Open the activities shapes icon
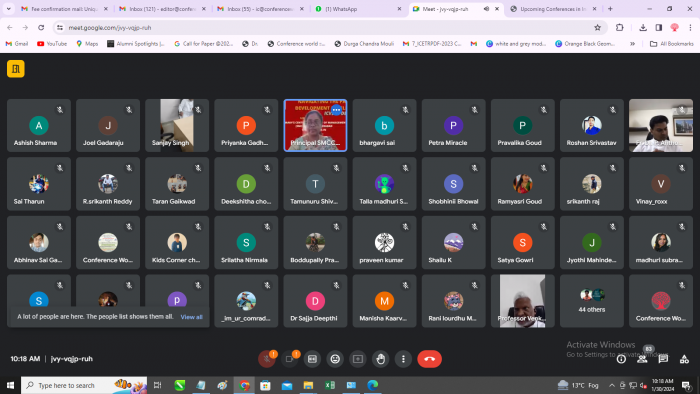 tap(684, 359)
